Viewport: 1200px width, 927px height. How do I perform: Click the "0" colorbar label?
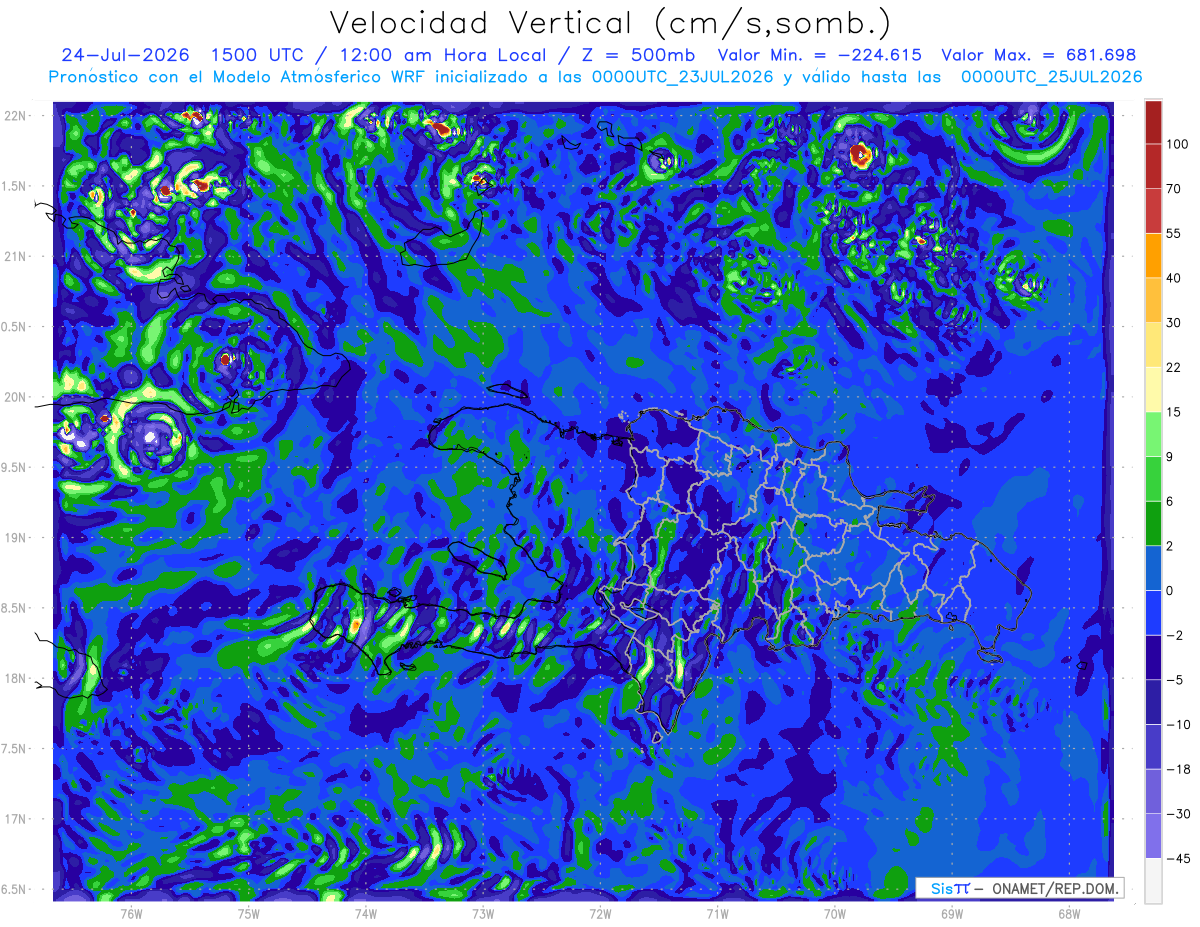(1171, 590)
